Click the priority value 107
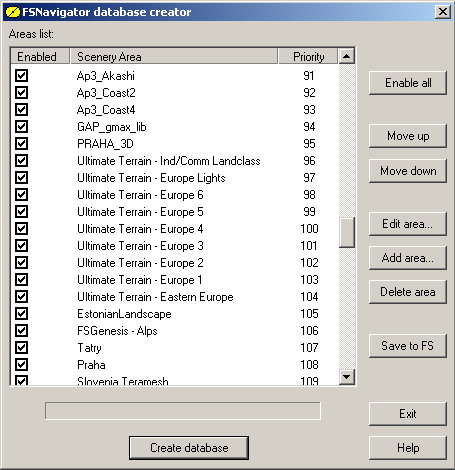 click(x=309, y=348)
